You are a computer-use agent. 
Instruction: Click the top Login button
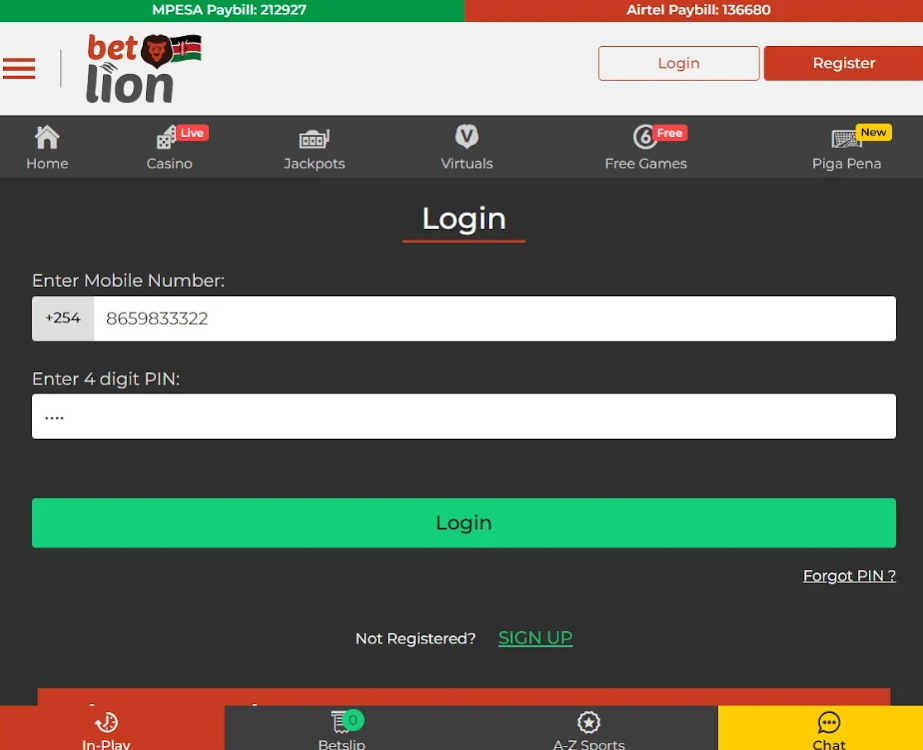coord(678,63)
